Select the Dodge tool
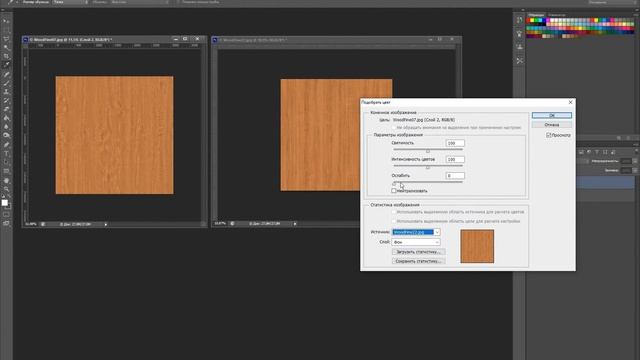The width and height of the screenshot is (640, 360). (6, 136)
